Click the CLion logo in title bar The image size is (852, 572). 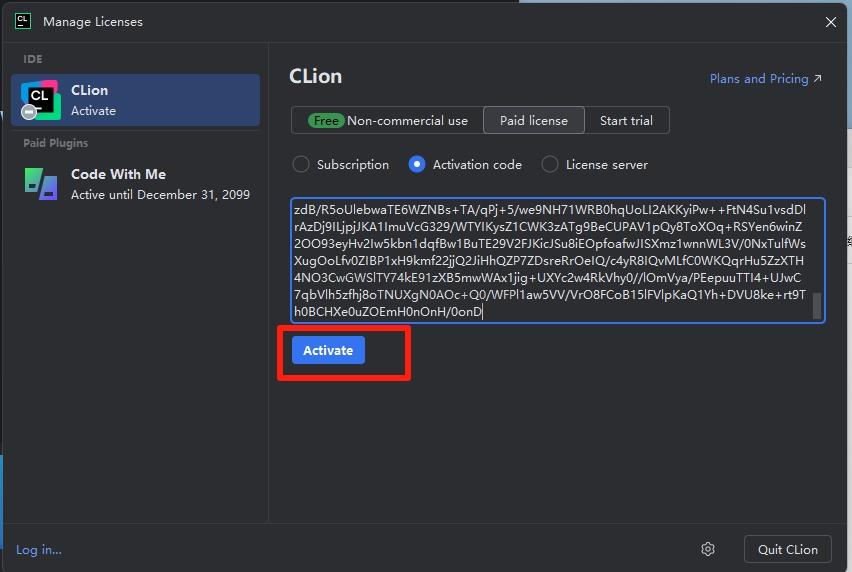coord(23,21)
